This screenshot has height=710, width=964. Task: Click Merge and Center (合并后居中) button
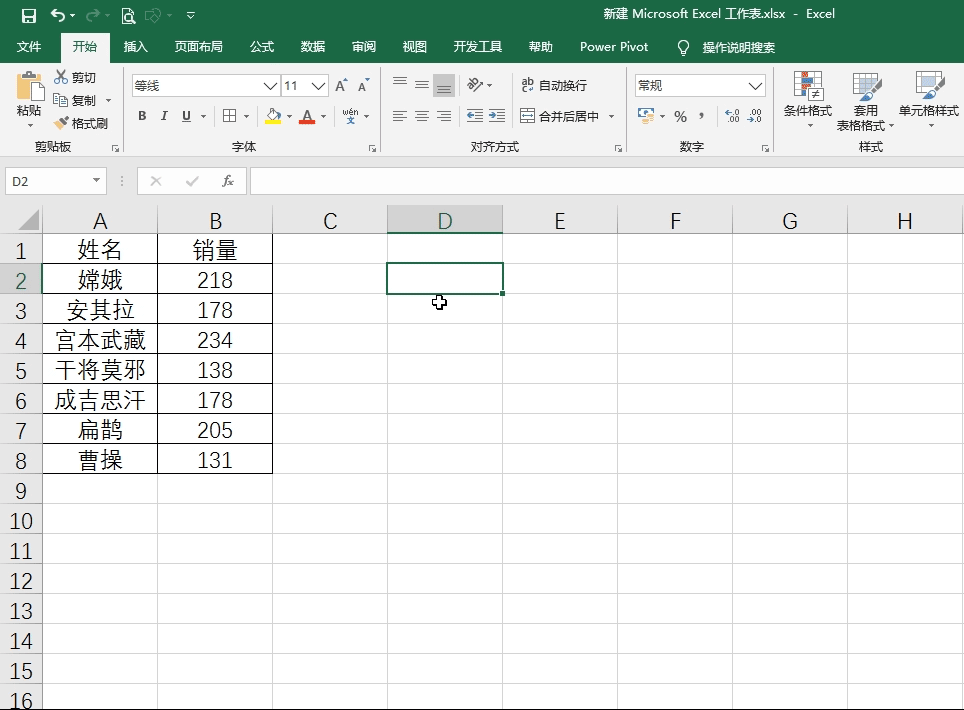pos(559,116)
